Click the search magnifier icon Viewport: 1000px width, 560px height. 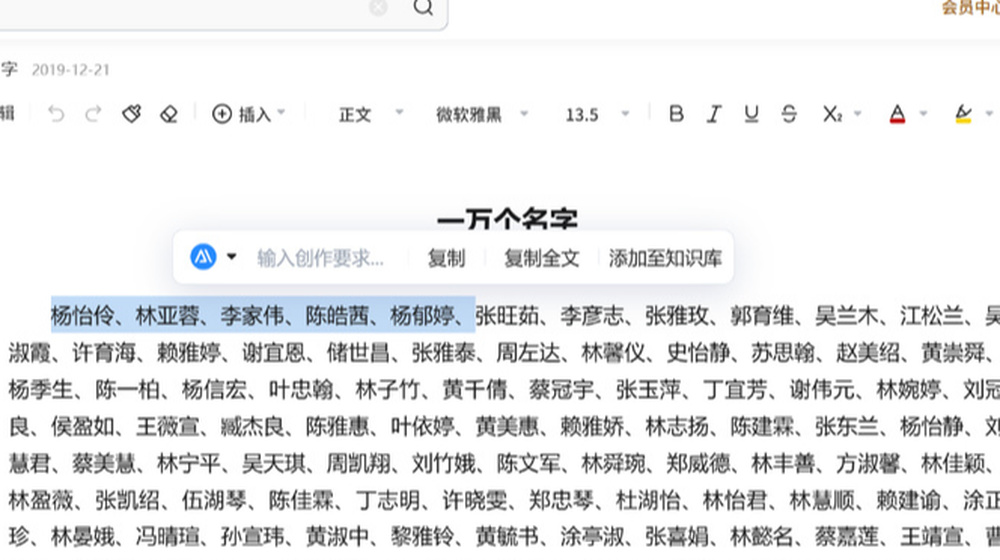423,8
